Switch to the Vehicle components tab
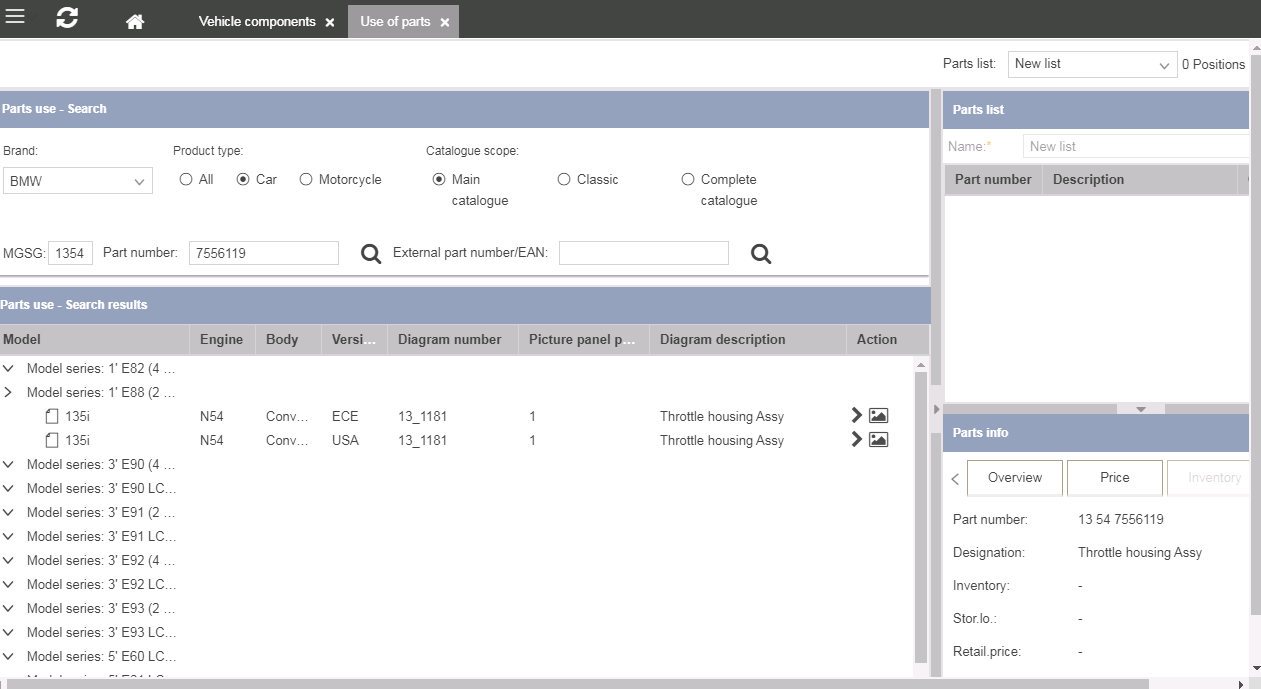Image resolution: width=1261 pixels, height=689 pixels. (x=257, y=22)
